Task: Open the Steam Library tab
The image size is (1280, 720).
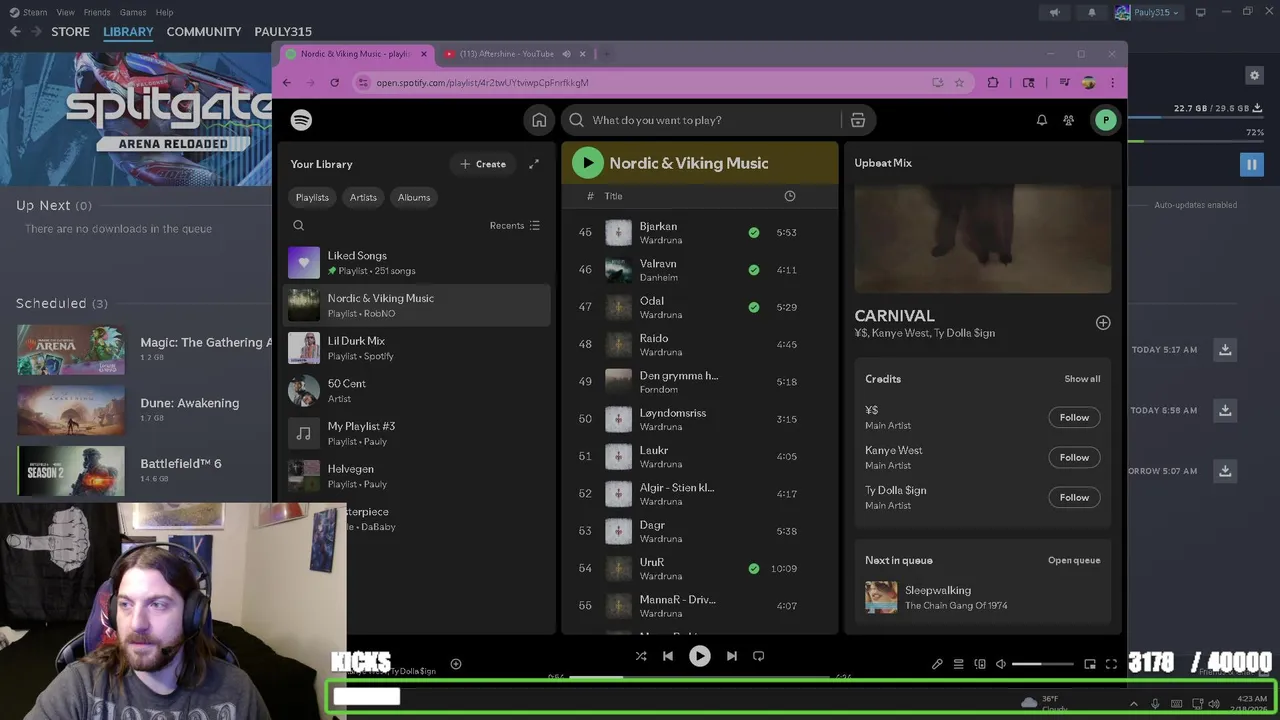Action: coord(128,32)
